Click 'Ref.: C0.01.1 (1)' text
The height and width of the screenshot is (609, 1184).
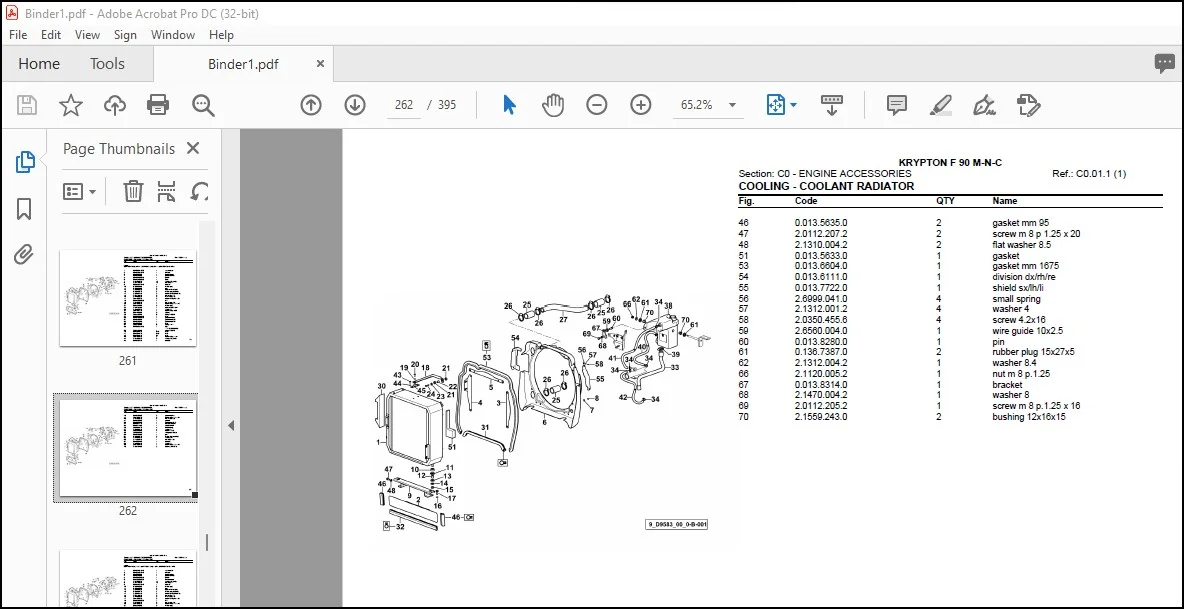1089,174
